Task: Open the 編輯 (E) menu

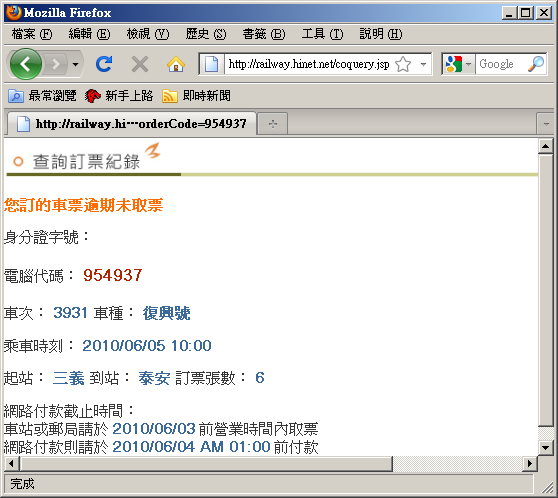Action: 89,34
